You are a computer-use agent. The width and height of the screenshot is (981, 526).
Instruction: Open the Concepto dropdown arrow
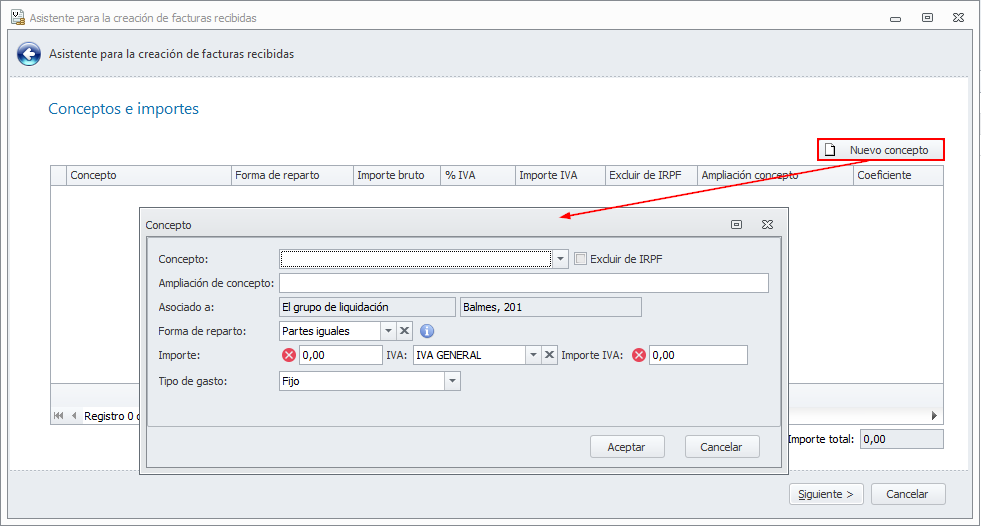tap(560, 259)
